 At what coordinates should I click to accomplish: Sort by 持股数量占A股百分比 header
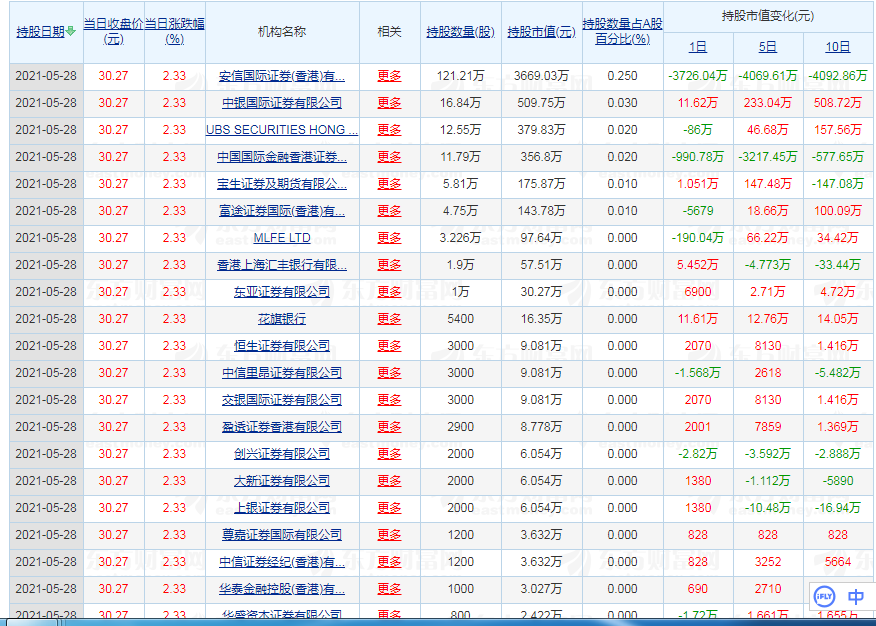[x=622, y=31]
